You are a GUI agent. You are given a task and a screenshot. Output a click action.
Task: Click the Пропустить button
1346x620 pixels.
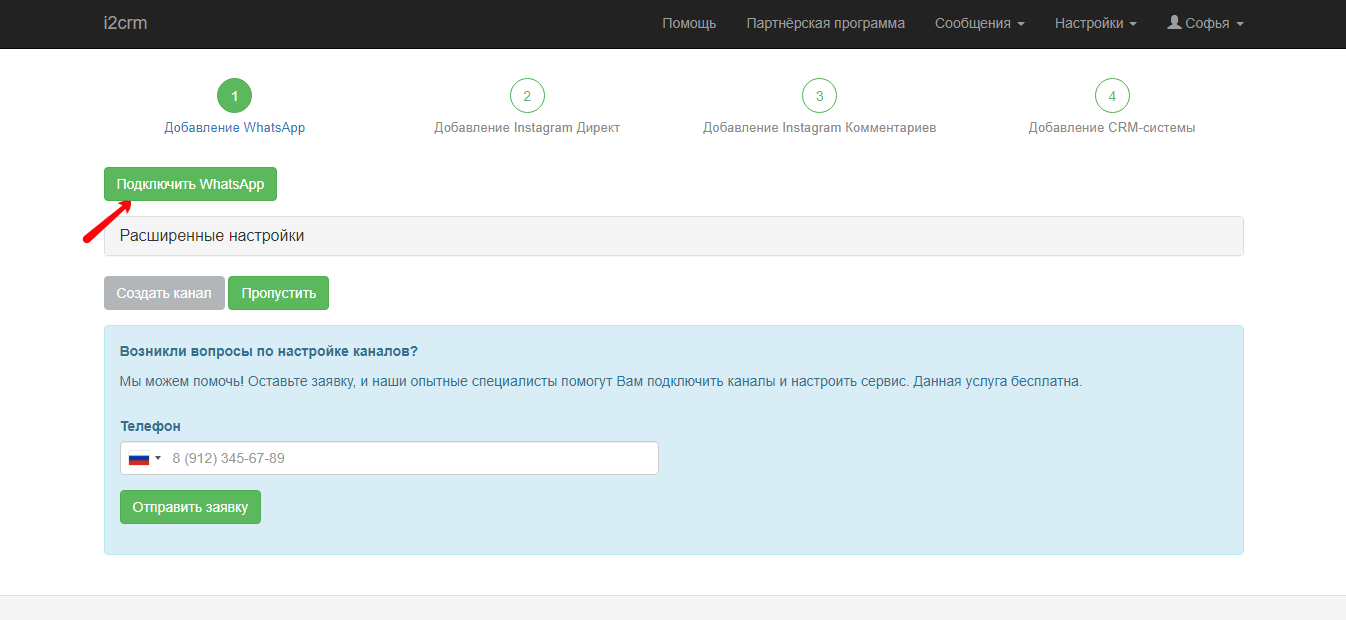pyautogui.click(x=279, y=293)
